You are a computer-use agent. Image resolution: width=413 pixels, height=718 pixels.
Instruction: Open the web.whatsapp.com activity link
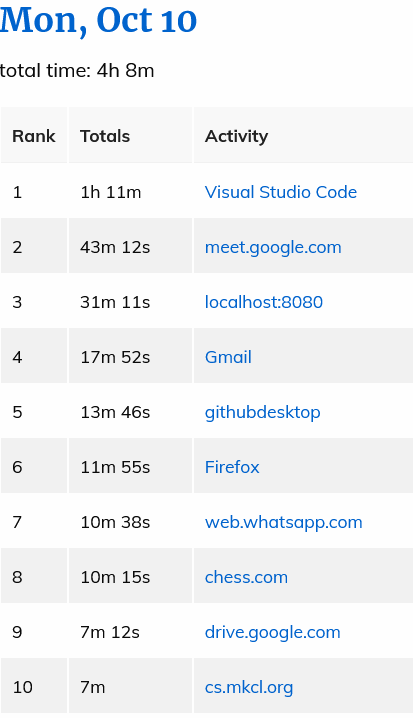click(283, 522)
